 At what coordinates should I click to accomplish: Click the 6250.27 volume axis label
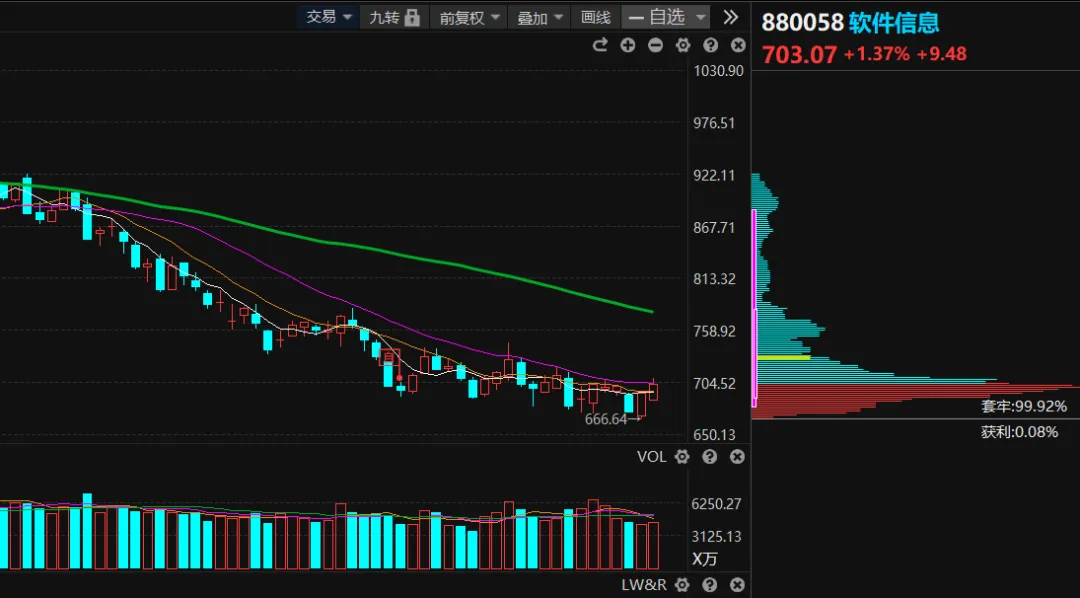[716, 504]
